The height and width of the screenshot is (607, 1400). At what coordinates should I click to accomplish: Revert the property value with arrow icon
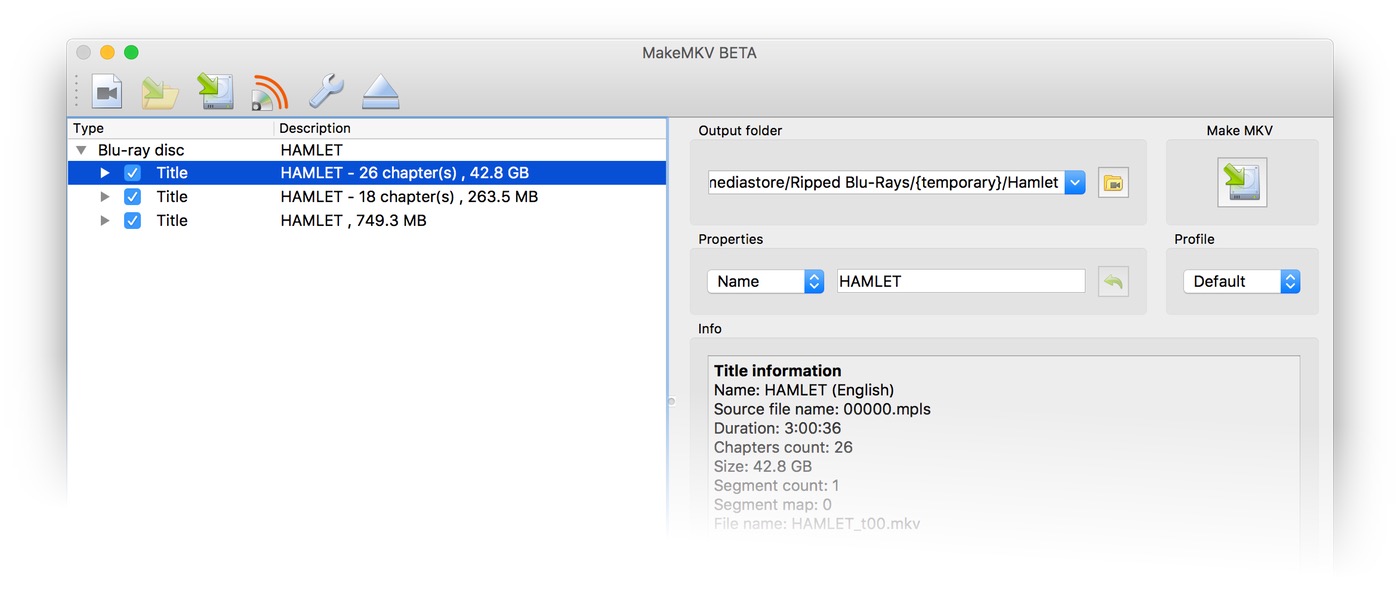[1113, 282]
